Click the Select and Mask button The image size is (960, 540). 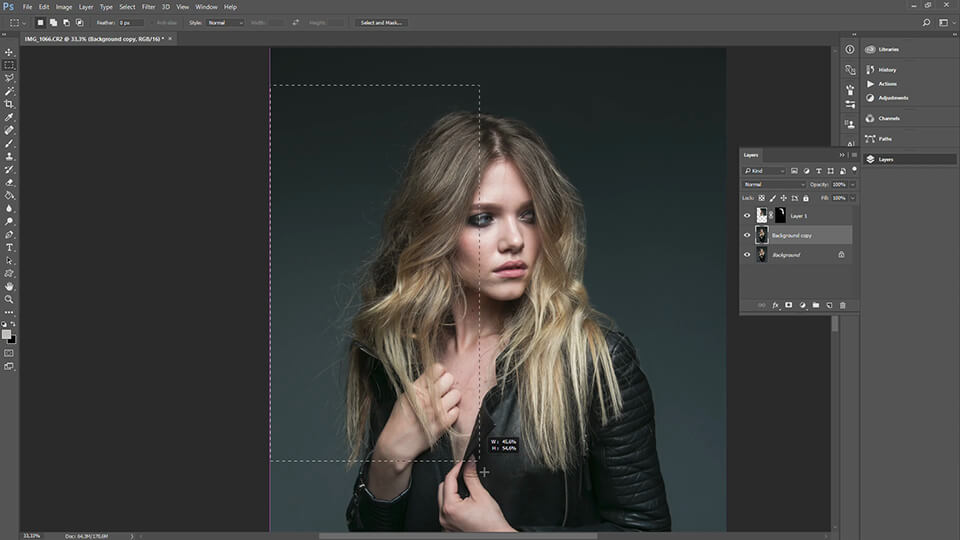pyautogui.click(x=381, y=23)
